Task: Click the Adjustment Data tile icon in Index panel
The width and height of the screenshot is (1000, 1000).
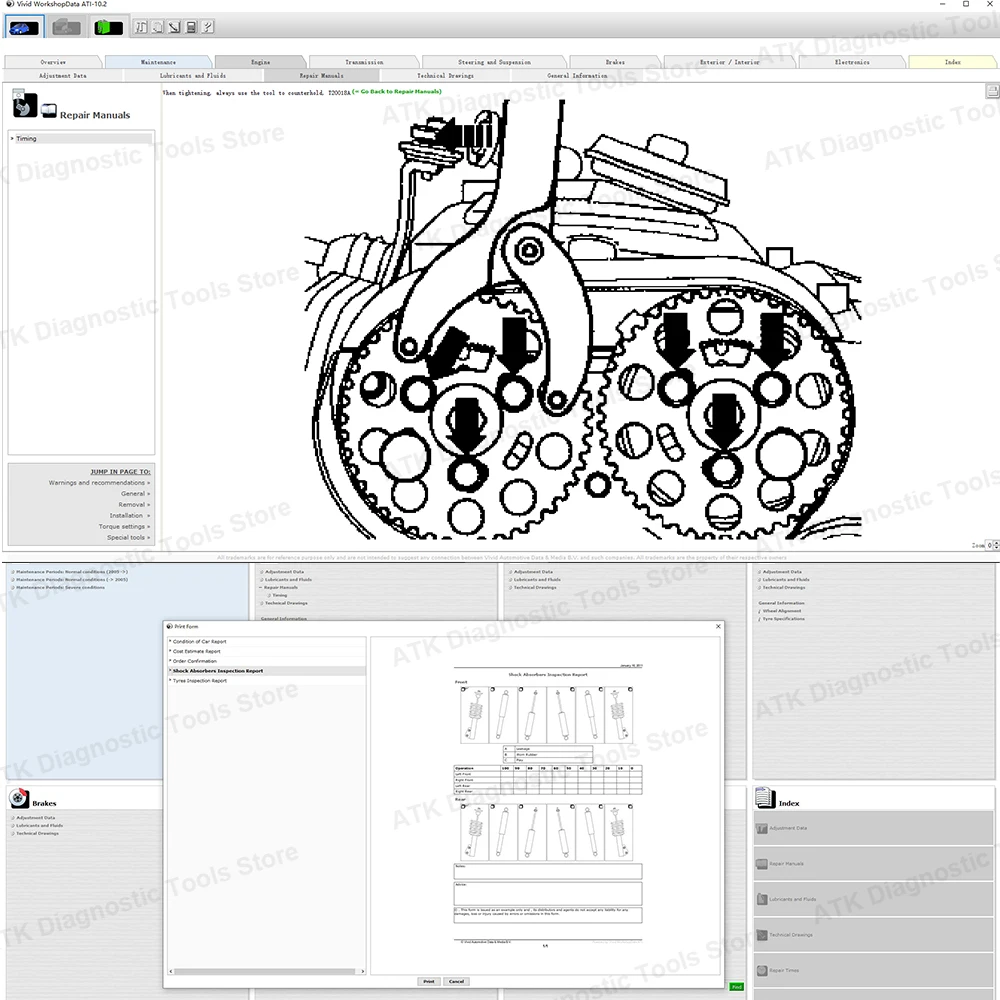Action: pos(761,828)
